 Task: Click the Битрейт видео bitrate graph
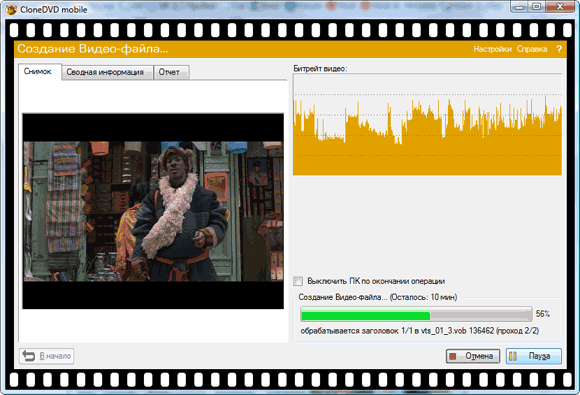(427, 124)
